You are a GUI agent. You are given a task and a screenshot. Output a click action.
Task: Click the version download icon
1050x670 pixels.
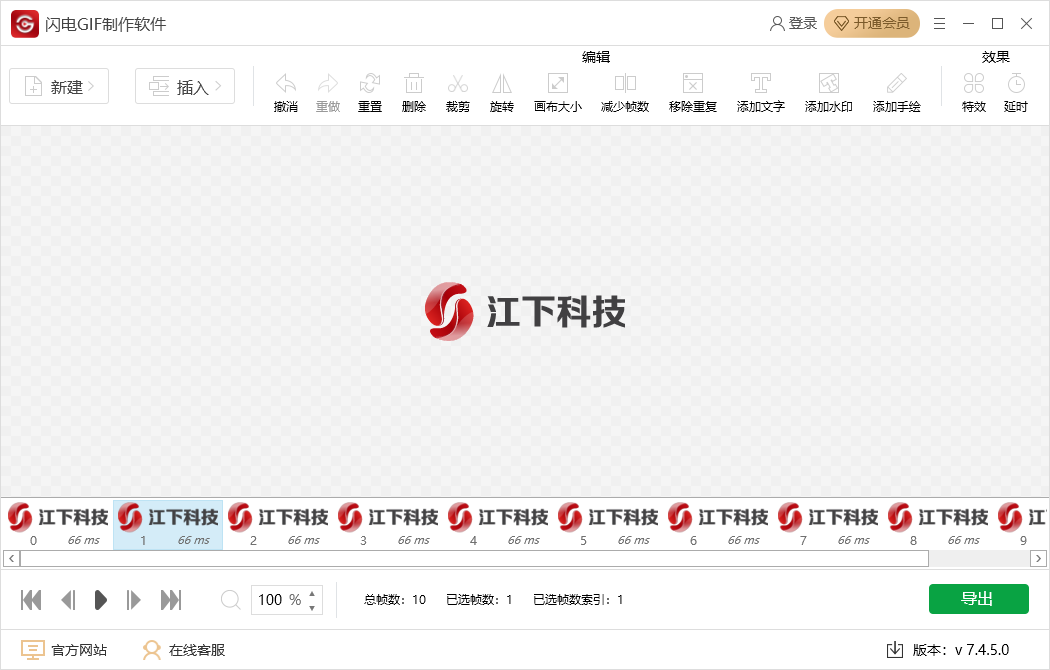[895, 649]
